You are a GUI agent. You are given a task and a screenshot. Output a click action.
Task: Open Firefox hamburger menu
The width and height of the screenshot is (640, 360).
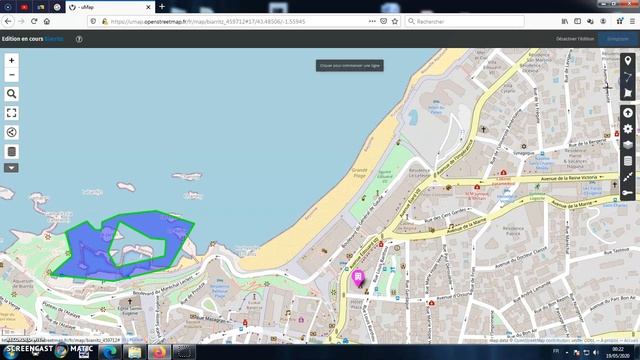tap(632, 21)
